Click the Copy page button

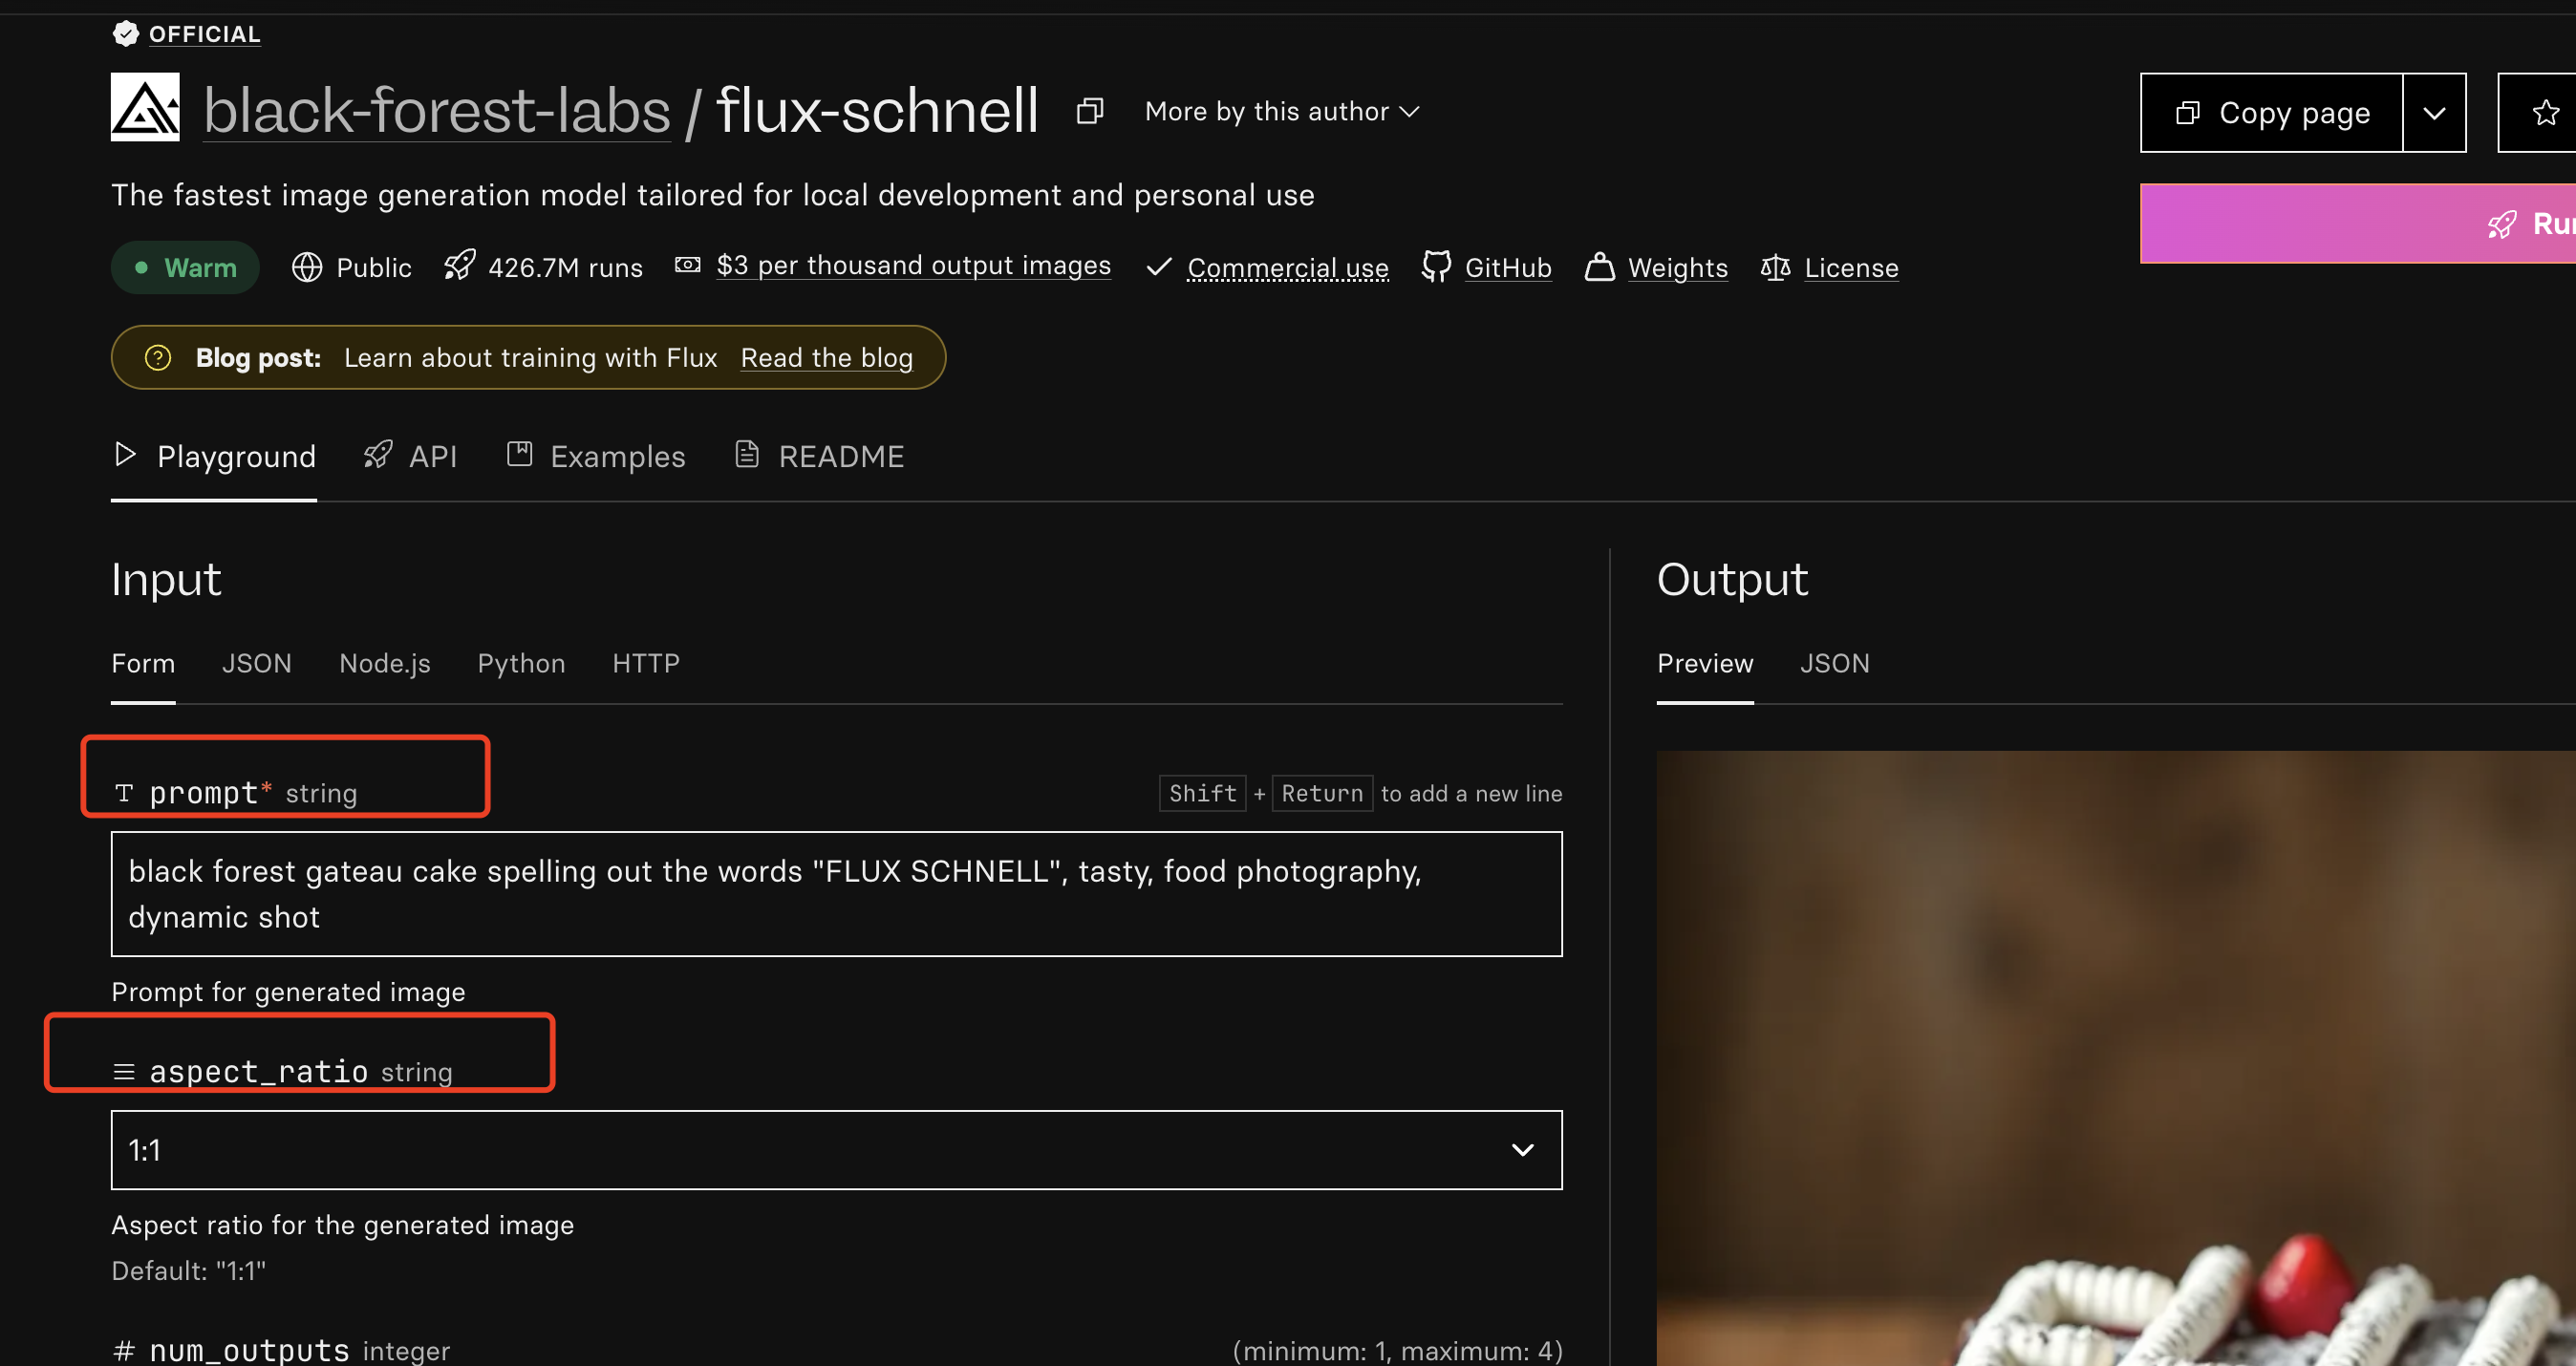[2271, 112]
